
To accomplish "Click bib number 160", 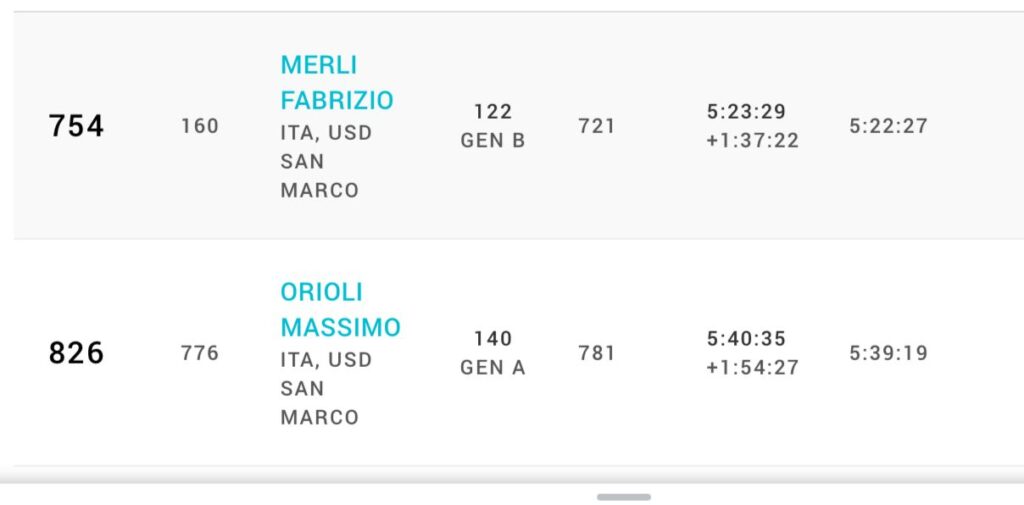I will [x=200, y=126].
